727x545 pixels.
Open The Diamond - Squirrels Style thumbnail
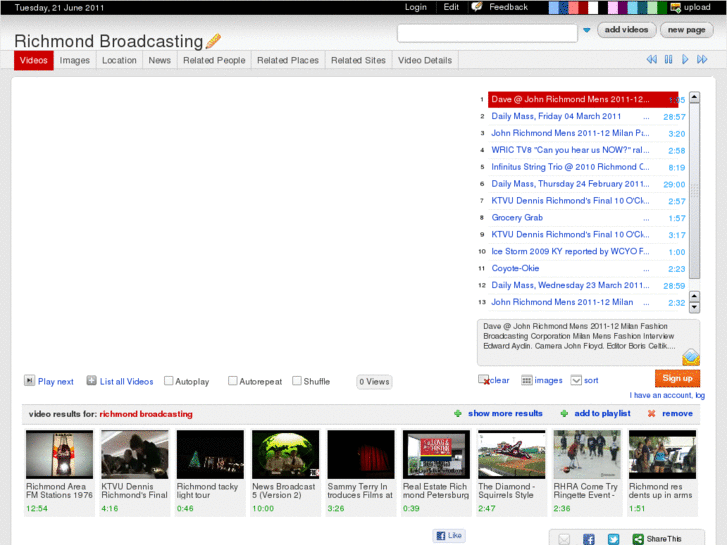[511, 454]
